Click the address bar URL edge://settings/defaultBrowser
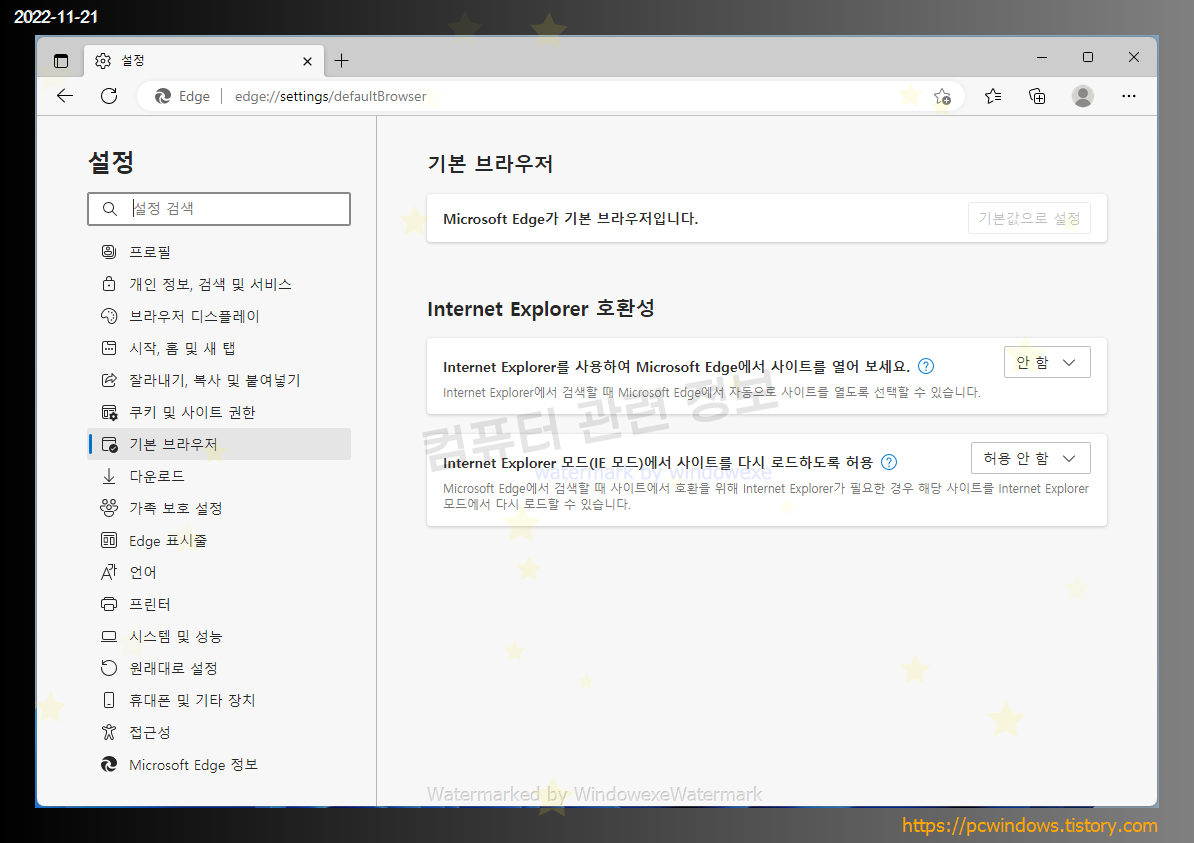This screenshot has width=1194, height=843. pyautogui.click(x=330, y=97)
